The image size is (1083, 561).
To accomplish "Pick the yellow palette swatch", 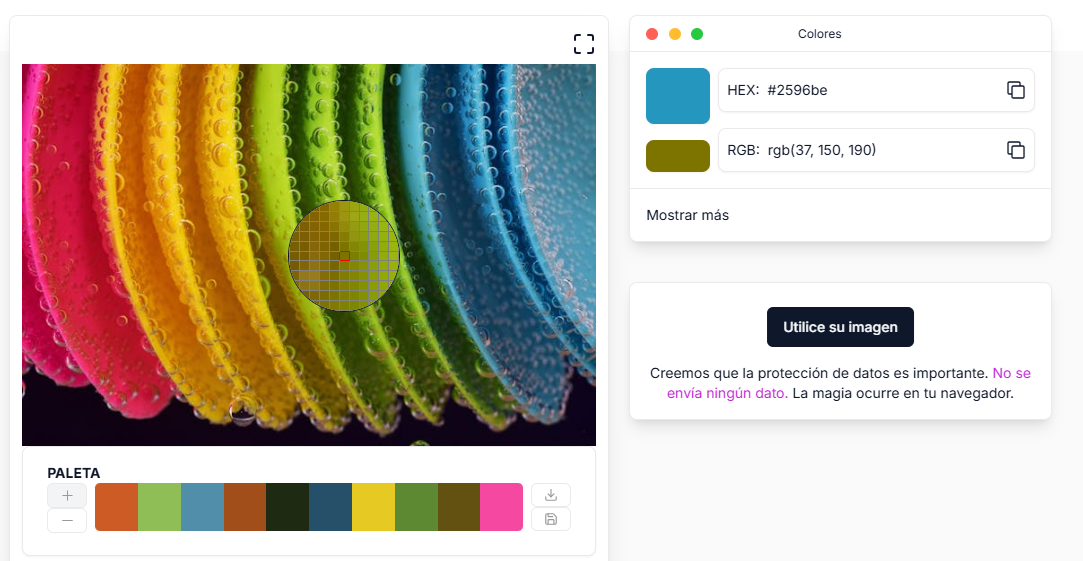I will click(x=373, y=507).
